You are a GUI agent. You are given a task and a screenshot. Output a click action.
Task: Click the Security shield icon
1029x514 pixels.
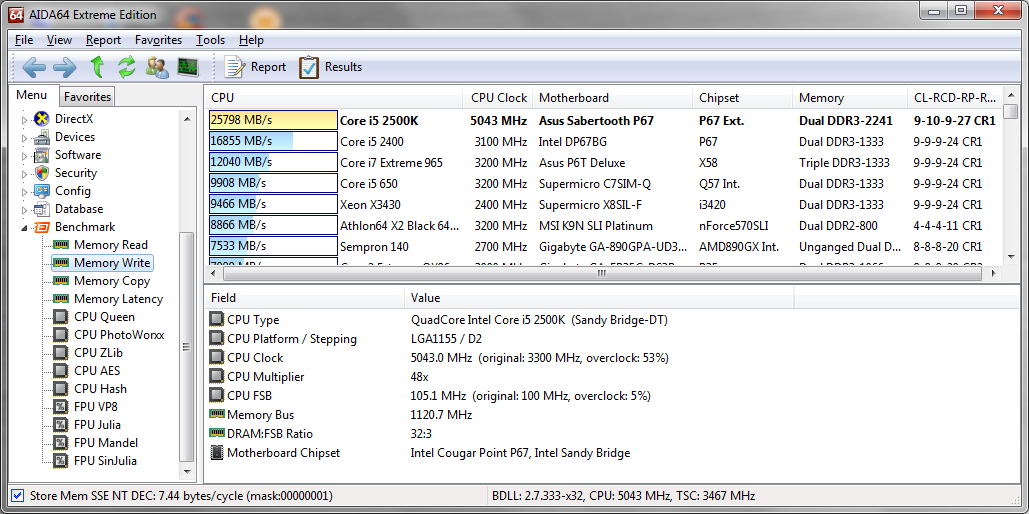tap(42, 173)
